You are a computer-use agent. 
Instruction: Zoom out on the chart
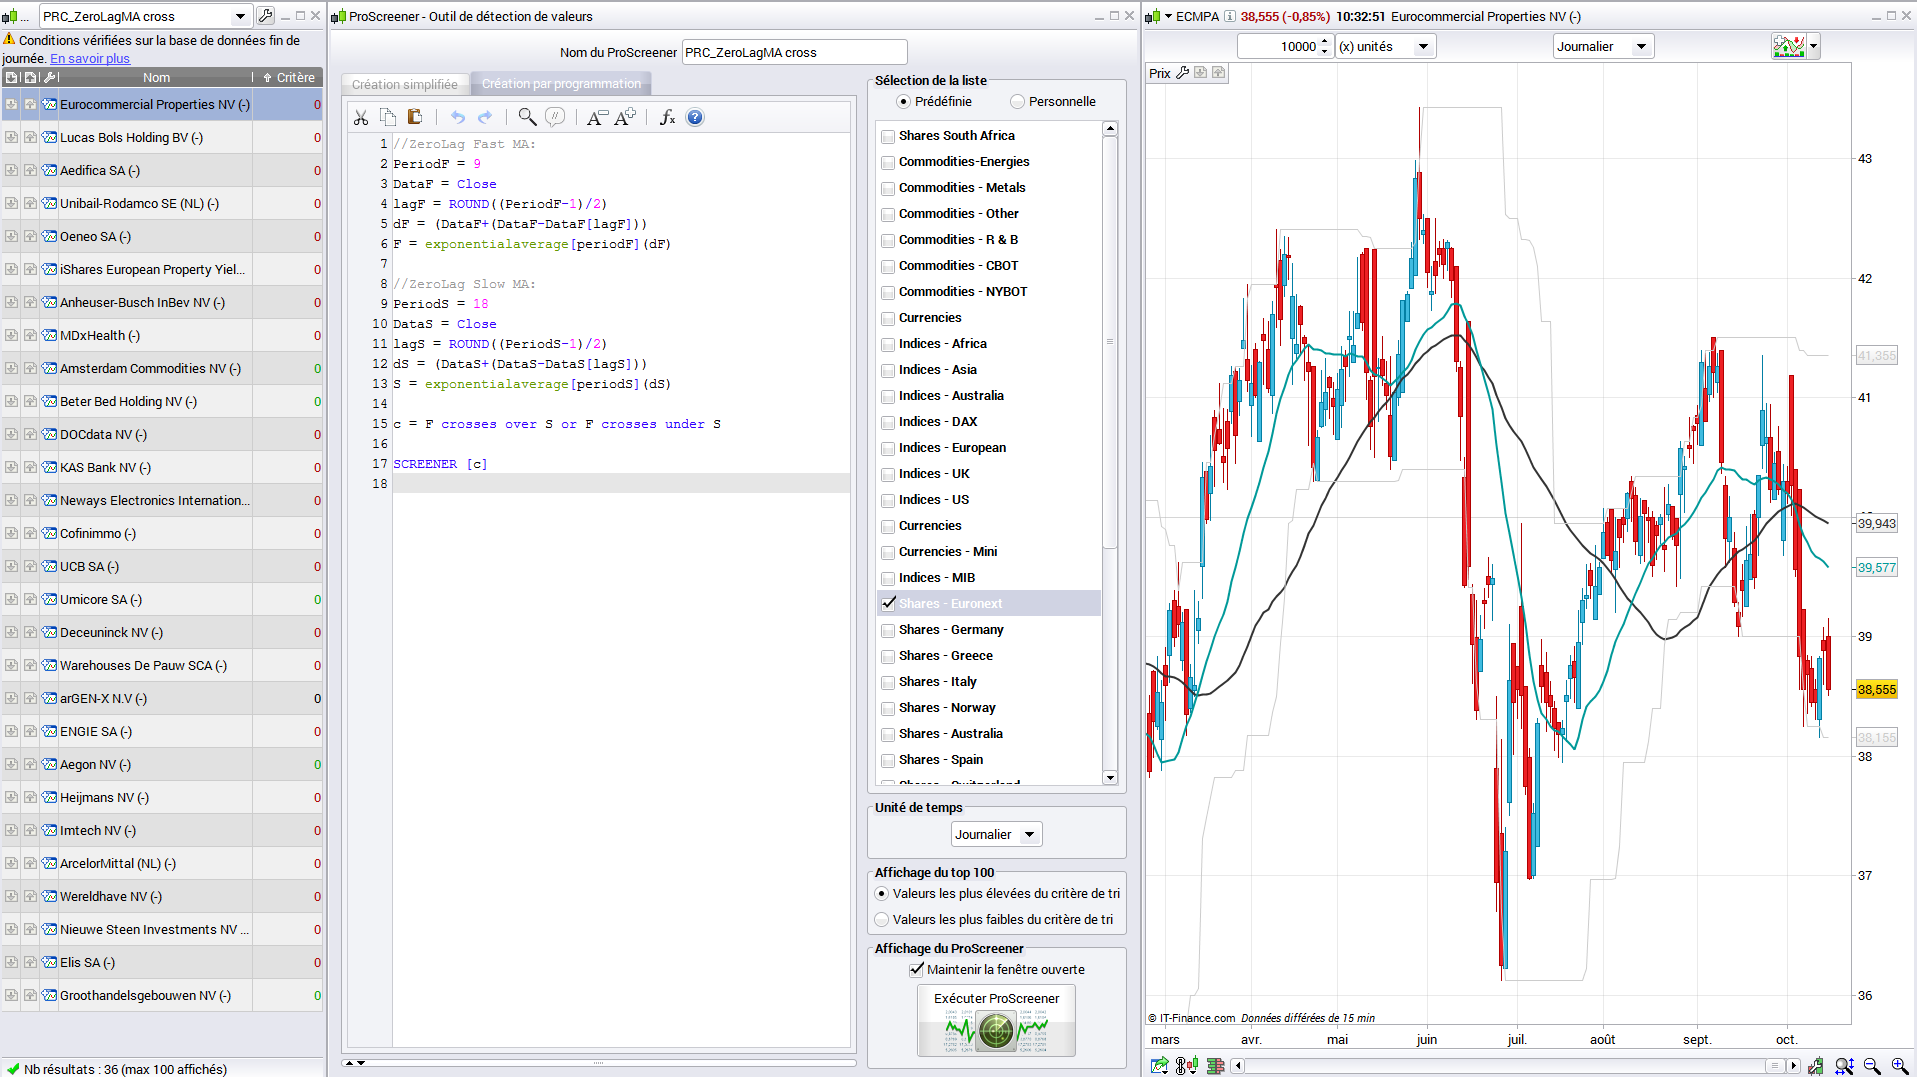[x=1872, y=1066]
